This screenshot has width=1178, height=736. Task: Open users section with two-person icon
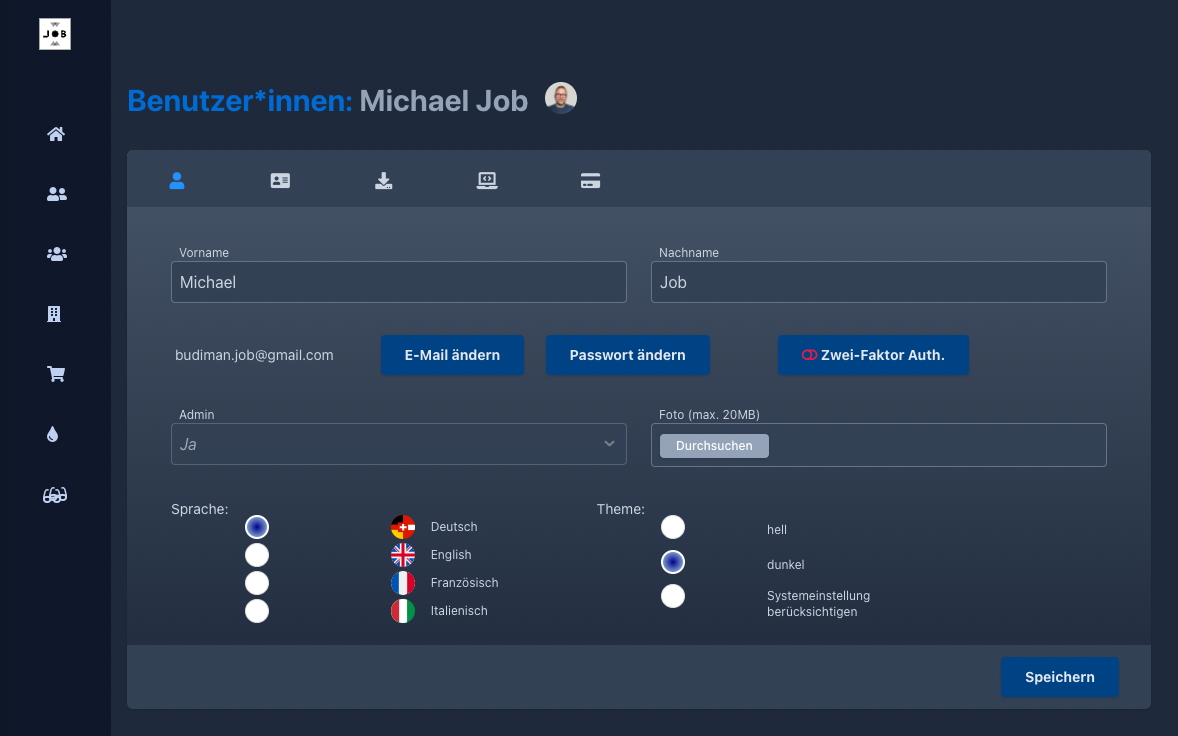[x=56, y=194]
